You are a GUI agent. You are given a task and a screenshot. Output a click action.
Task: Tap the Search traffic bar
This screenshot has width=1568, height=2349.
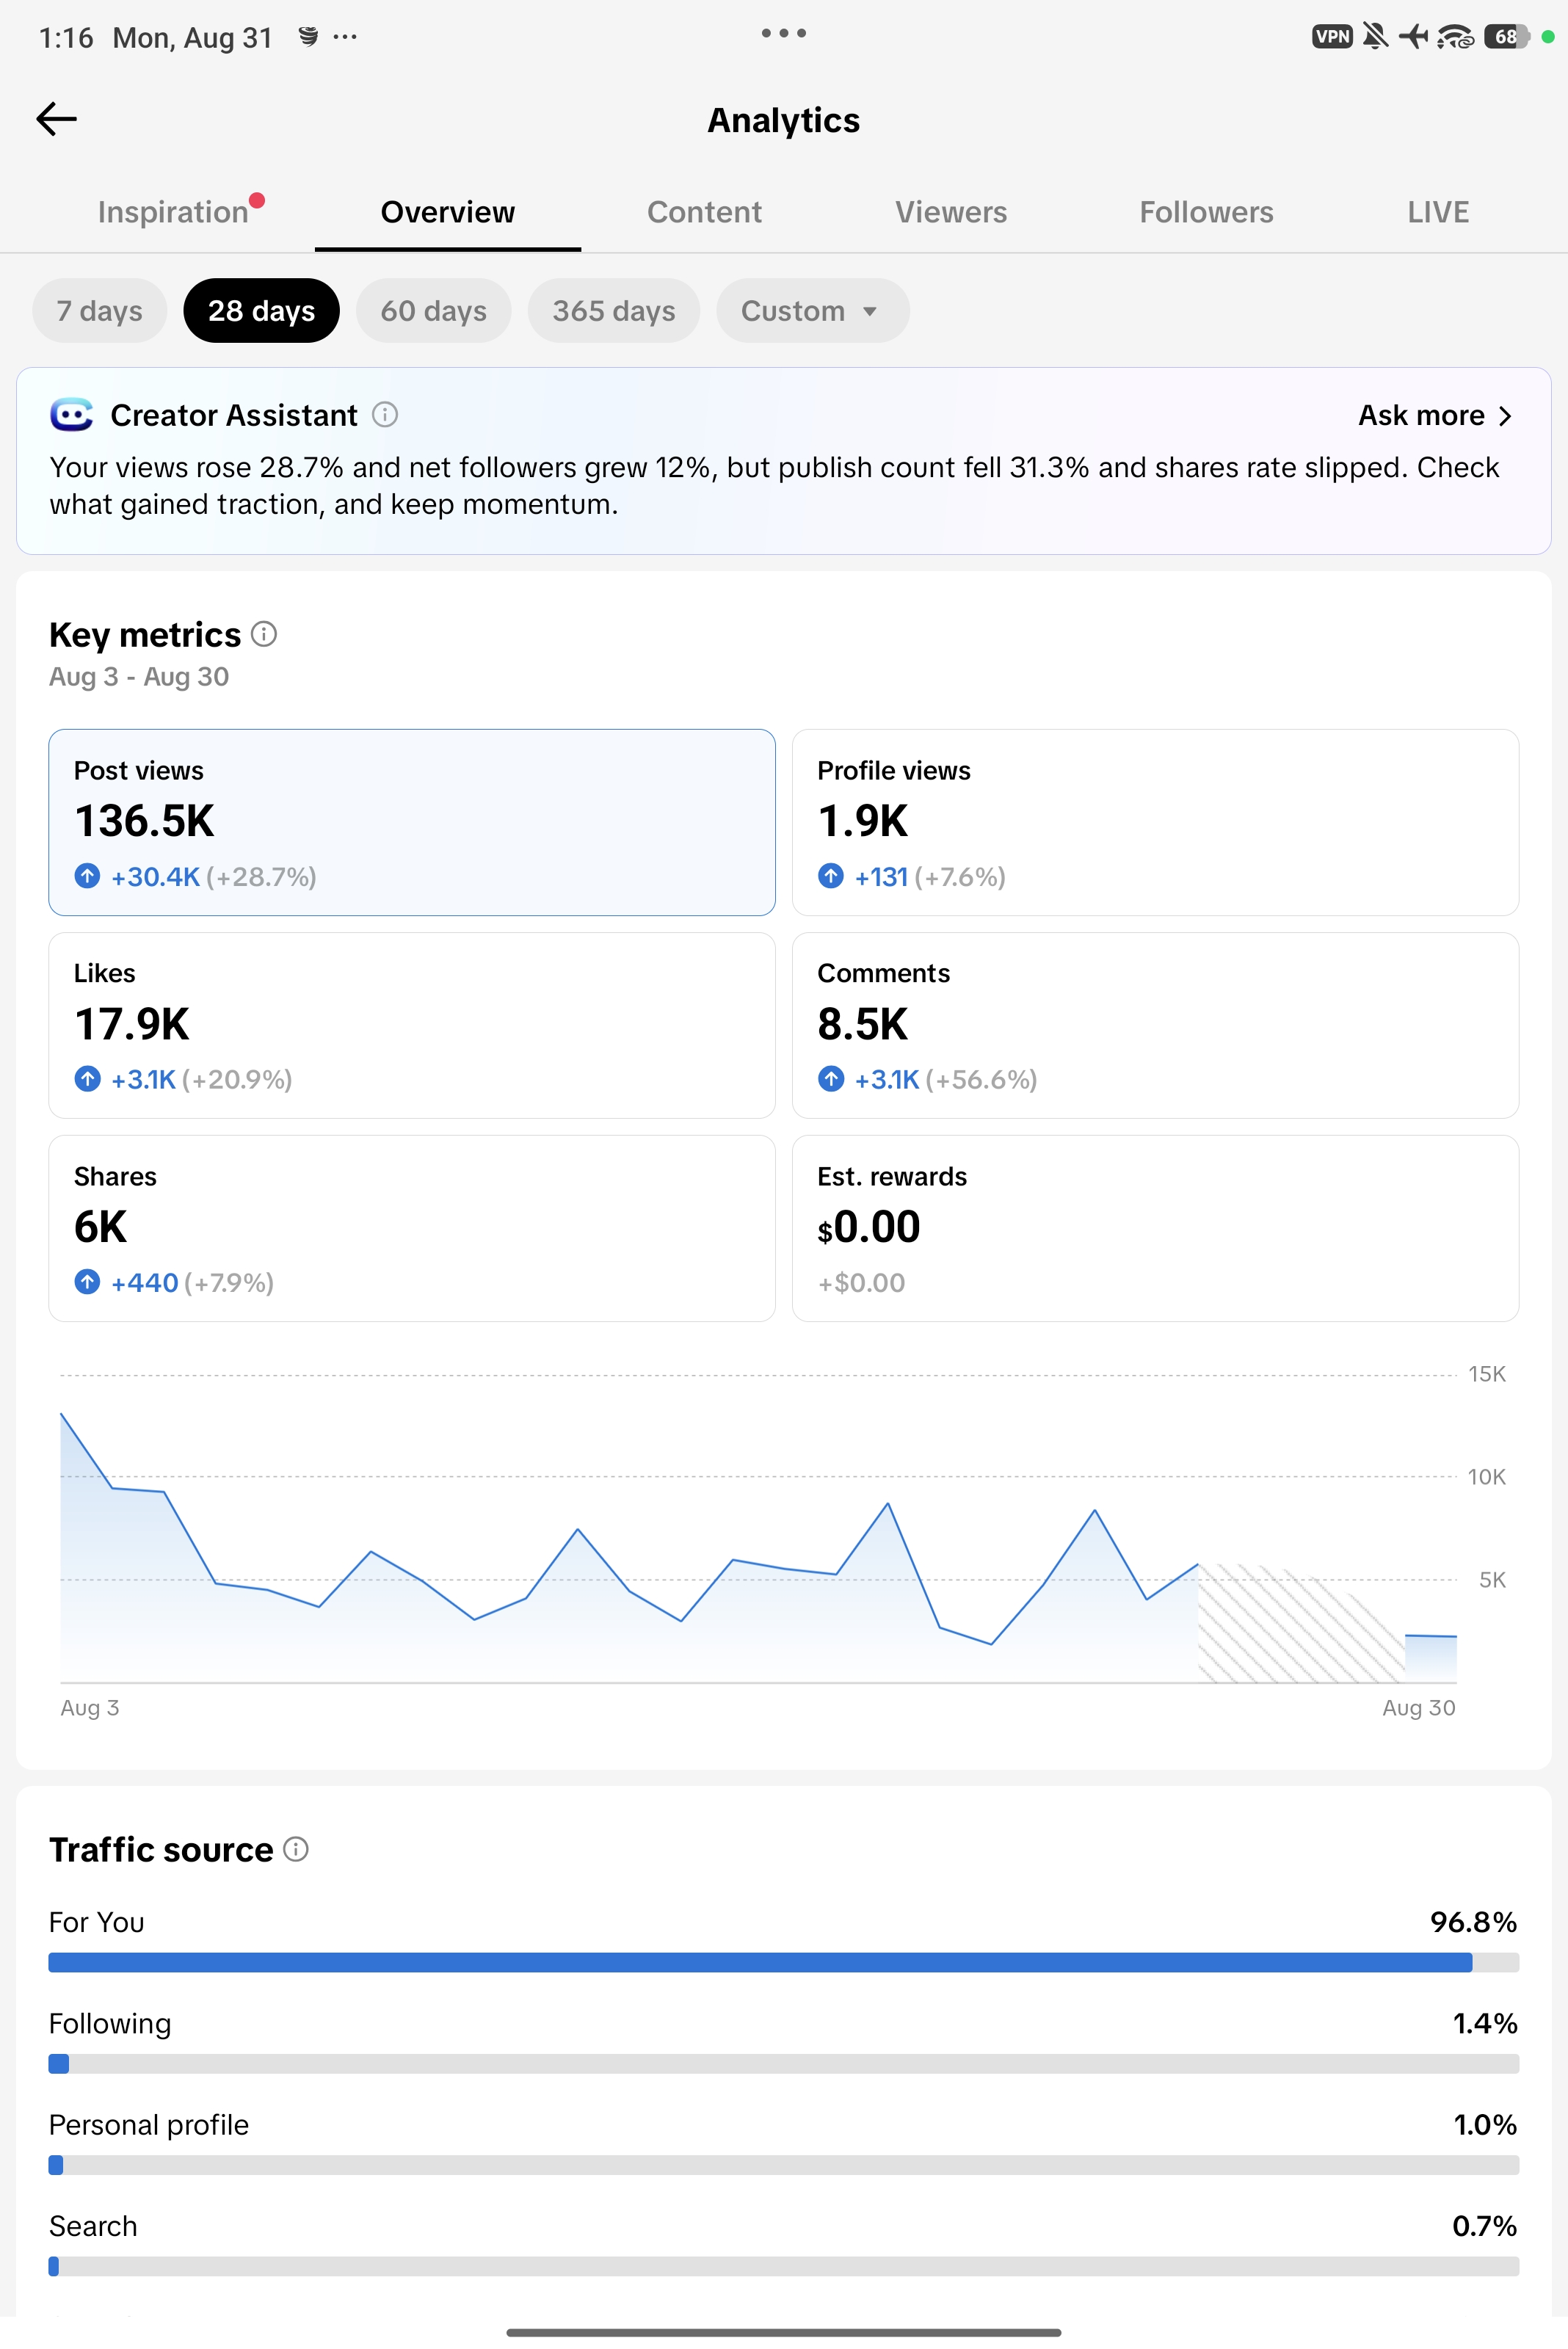coord(784,2266)
